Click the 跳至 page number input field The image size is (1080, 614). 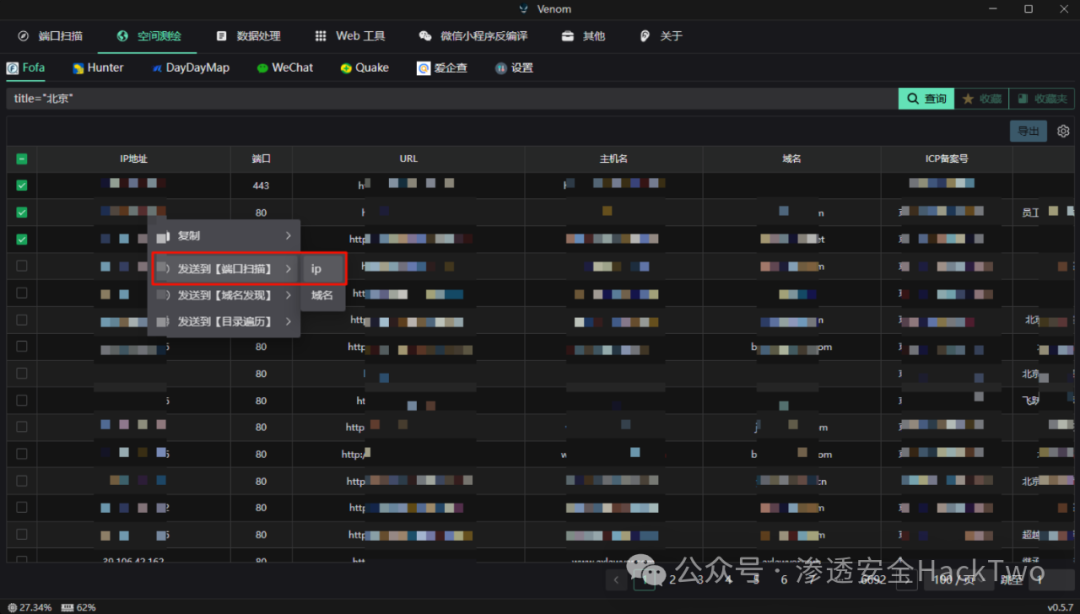click(x=1050, y=579)
